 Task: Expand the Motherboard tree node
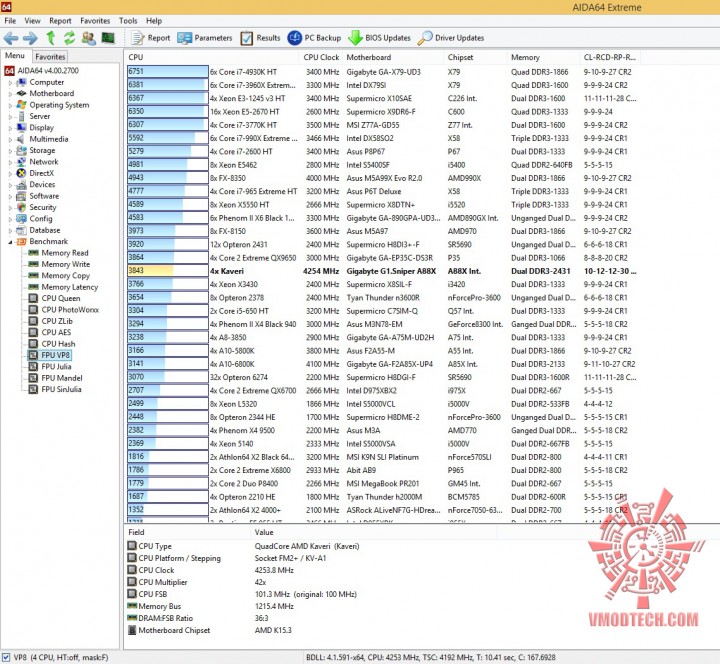click(x=10, y=94)
